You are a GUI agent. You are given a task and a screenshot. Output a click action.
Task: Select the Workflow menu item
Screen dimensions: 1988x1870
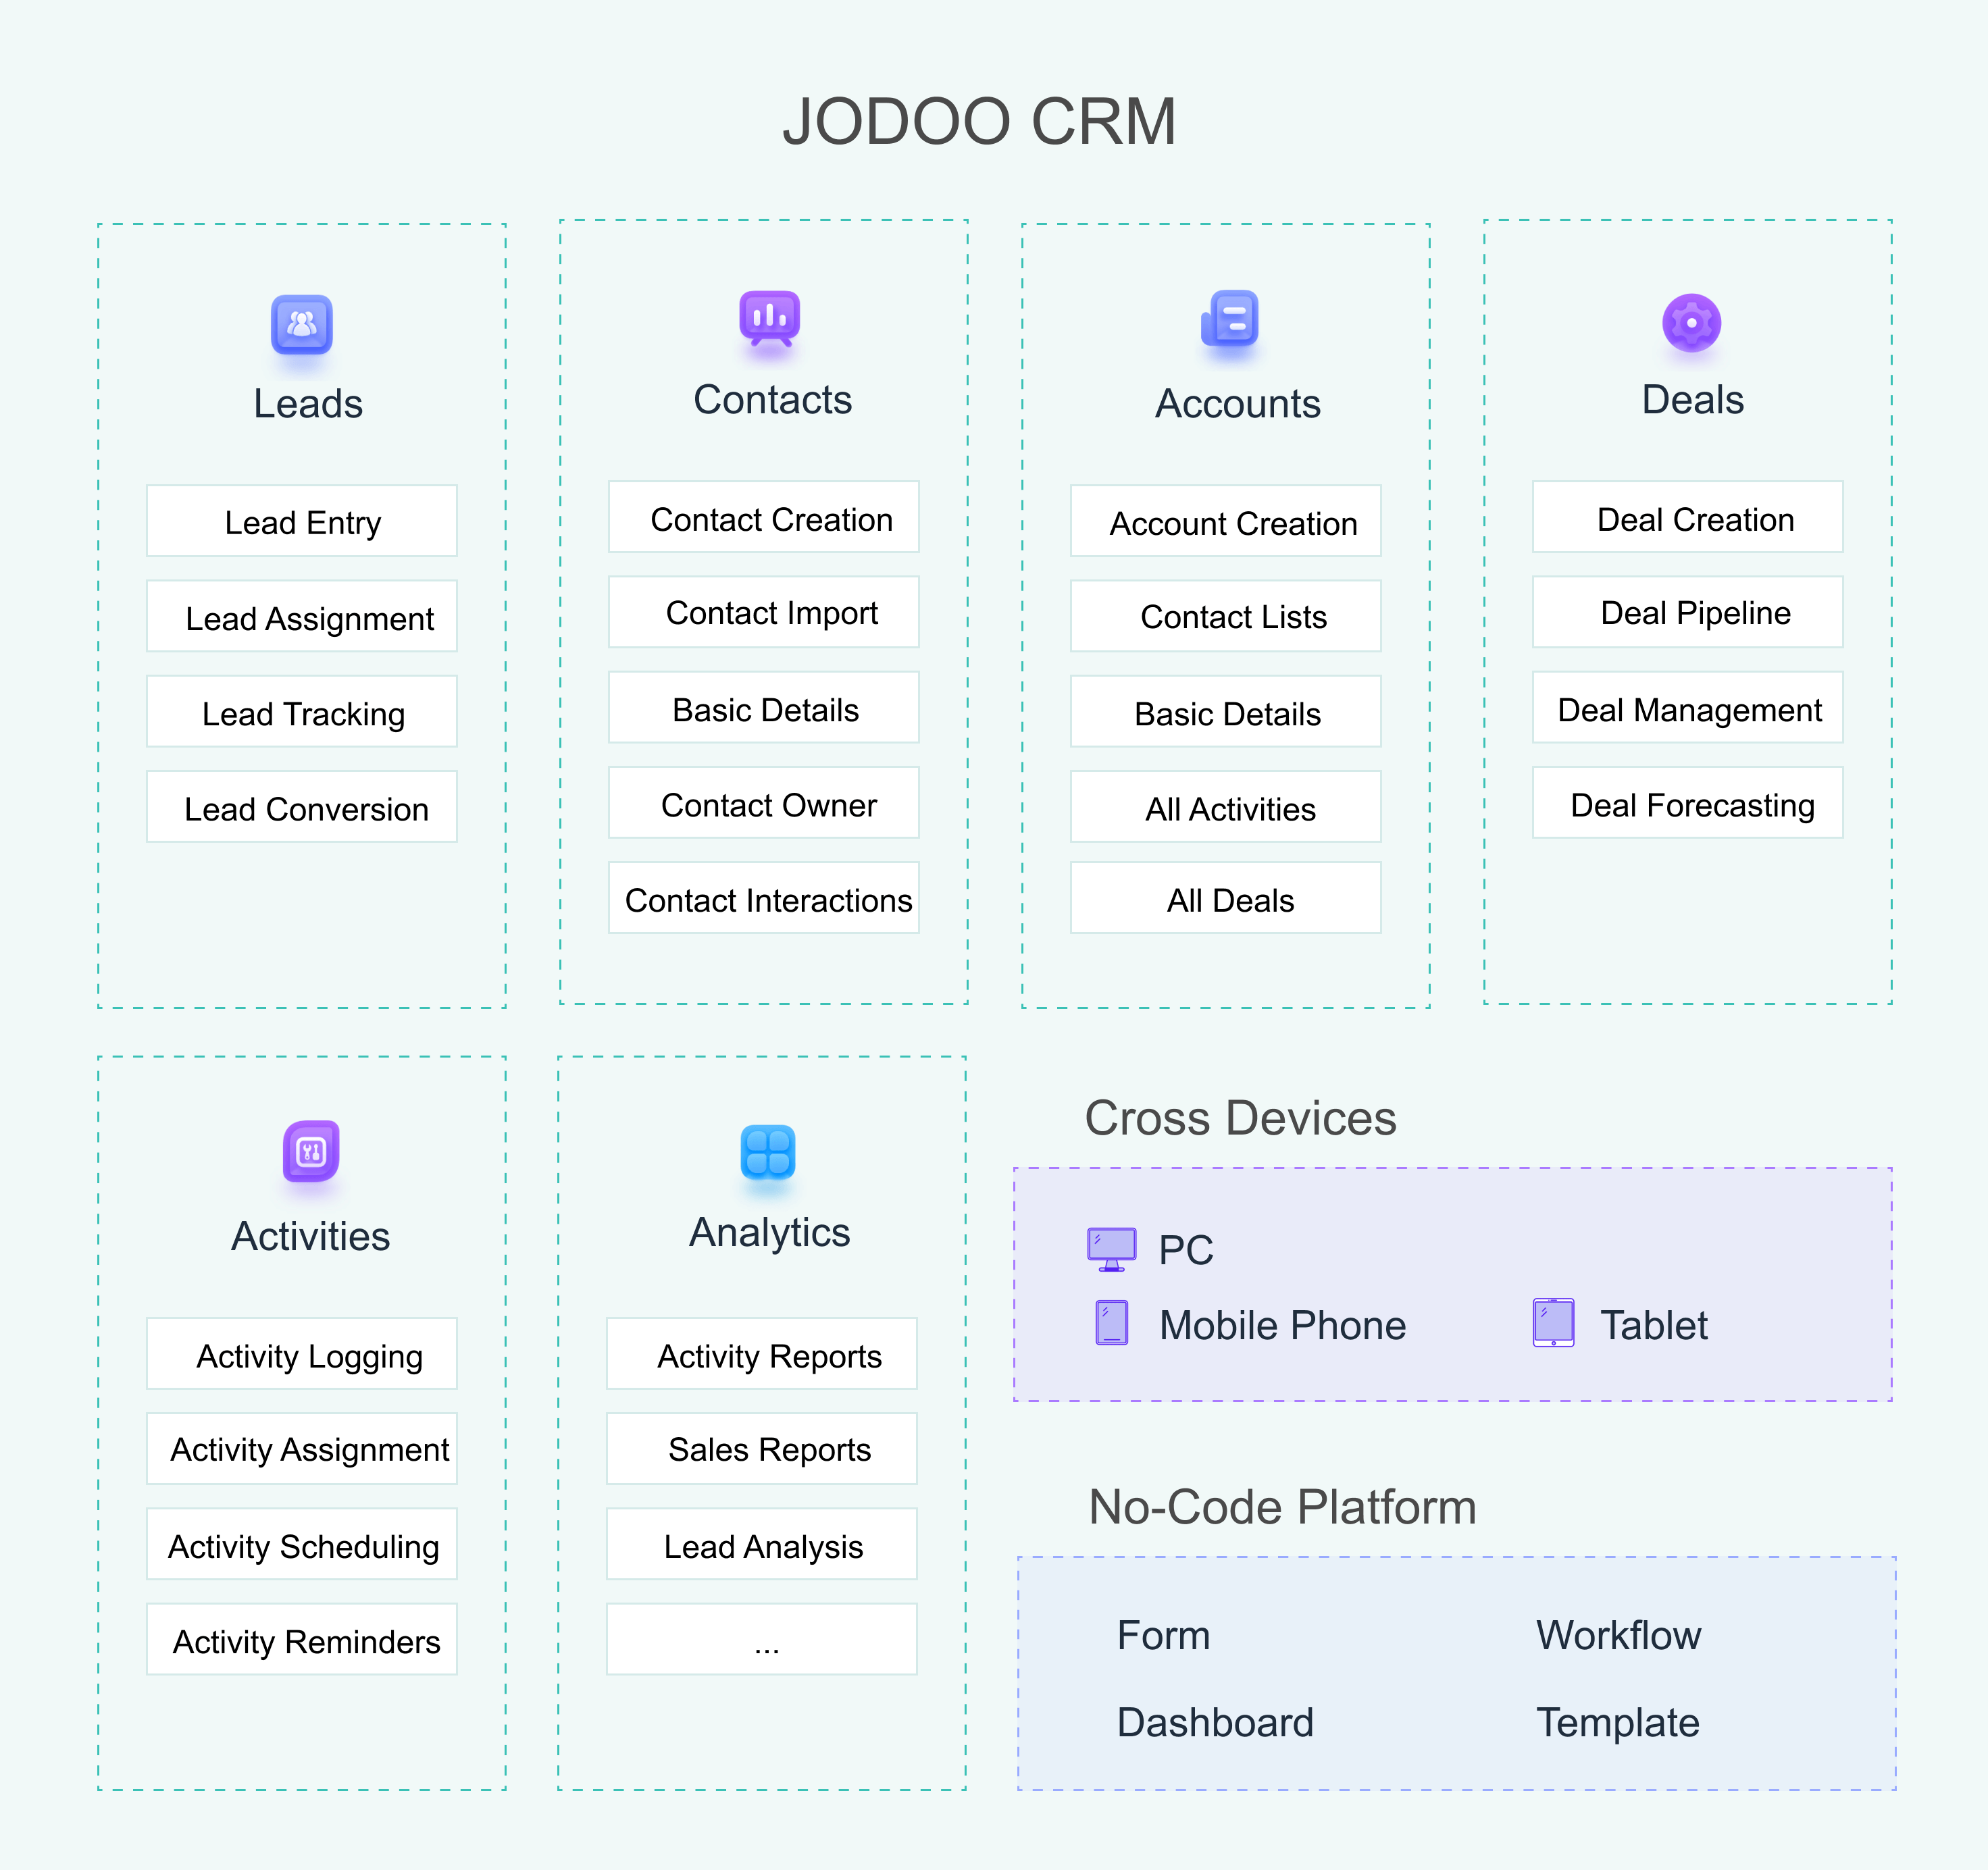pos(1621,1633)
